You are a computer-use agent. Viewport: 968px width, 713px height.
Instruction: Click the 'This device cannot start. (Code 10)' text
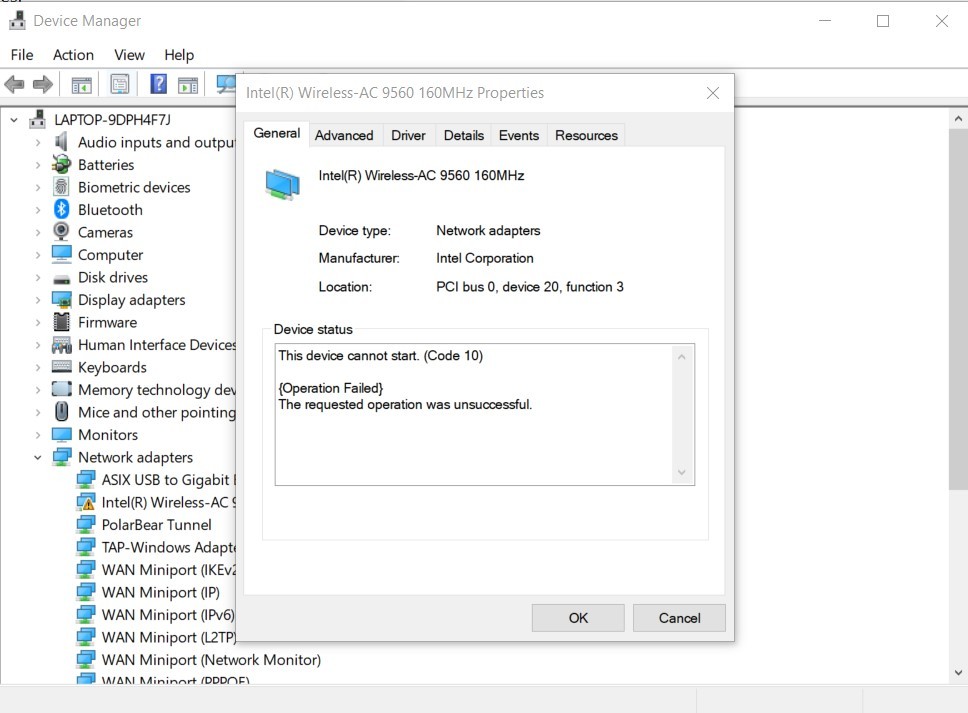point(380,356)
